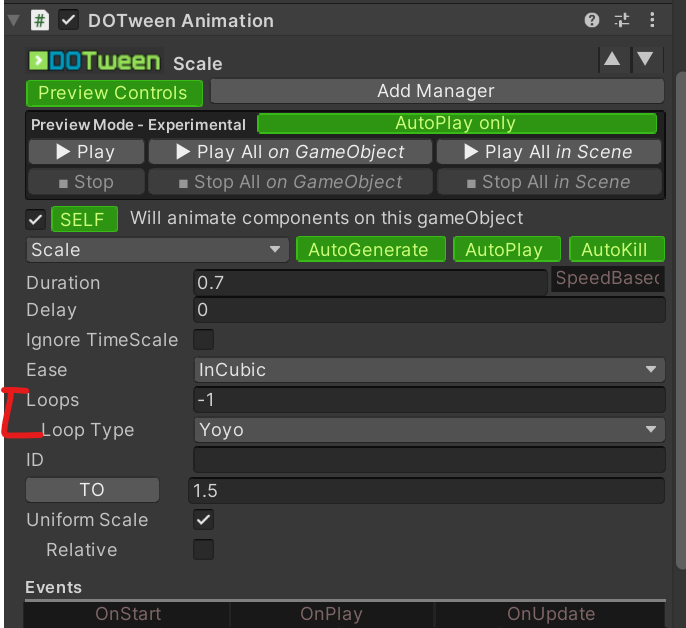This screenshot has height=628, width=686.
Task: Click the C# script icon of DOTween Animation
Action: pyautogui.click(x=39, y=21)
